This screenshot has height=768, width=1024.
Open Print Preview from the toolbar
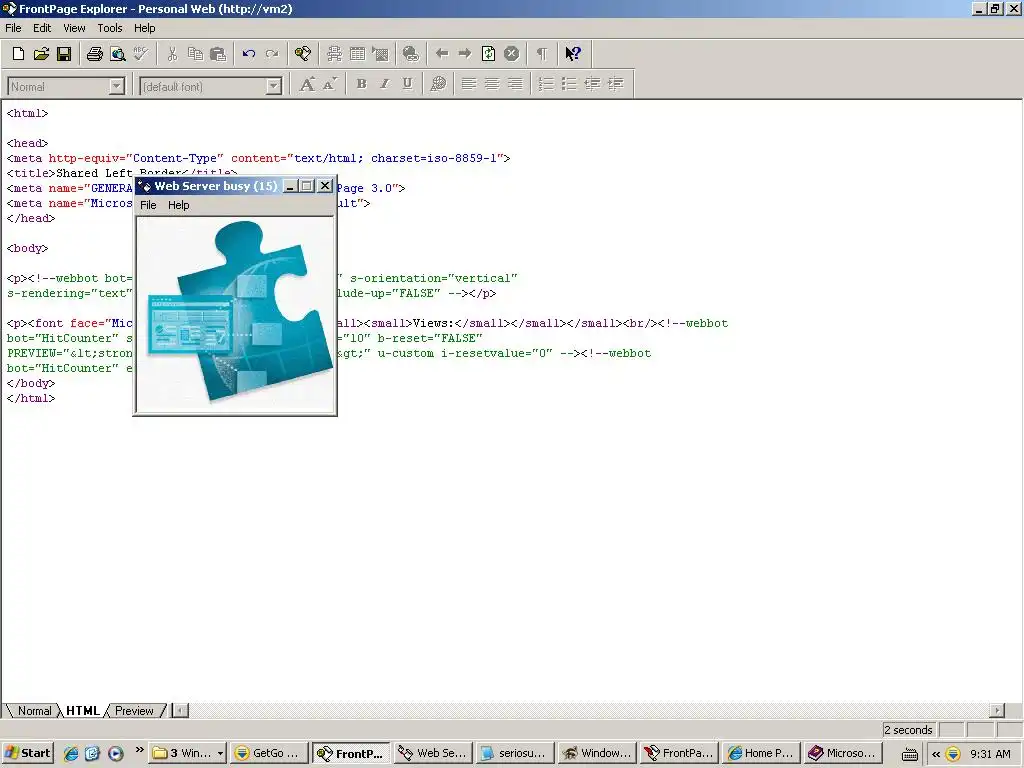pos(118,54)
